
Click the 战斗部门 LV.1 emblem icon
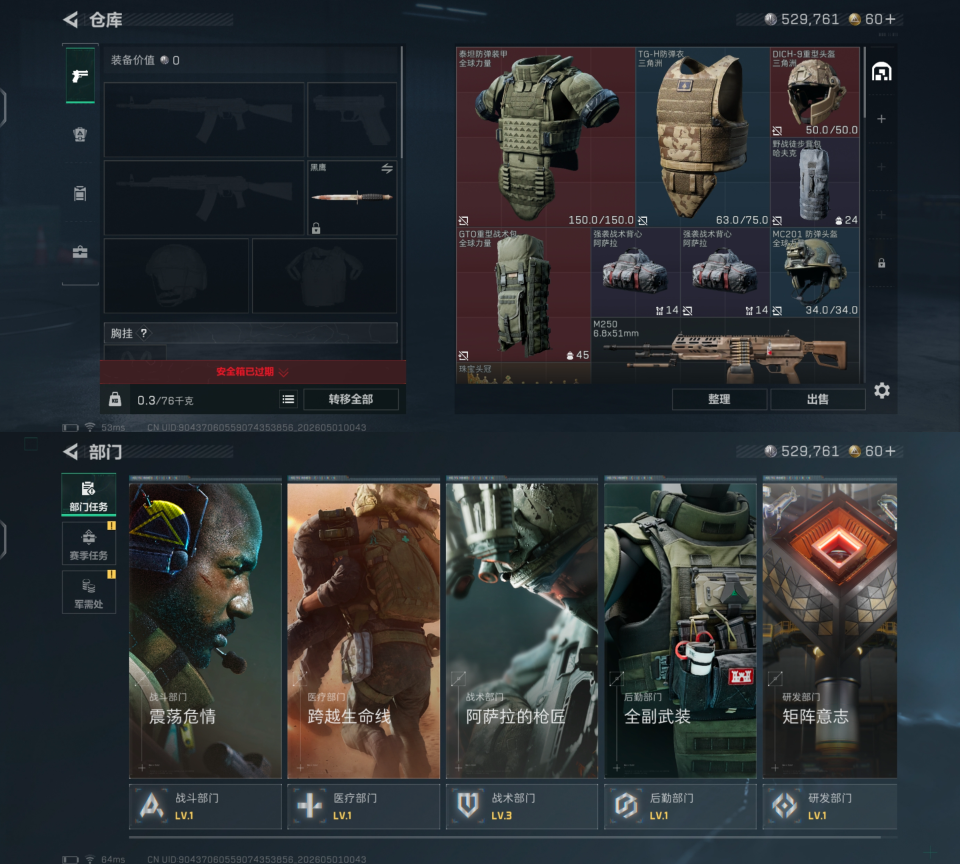151,805
